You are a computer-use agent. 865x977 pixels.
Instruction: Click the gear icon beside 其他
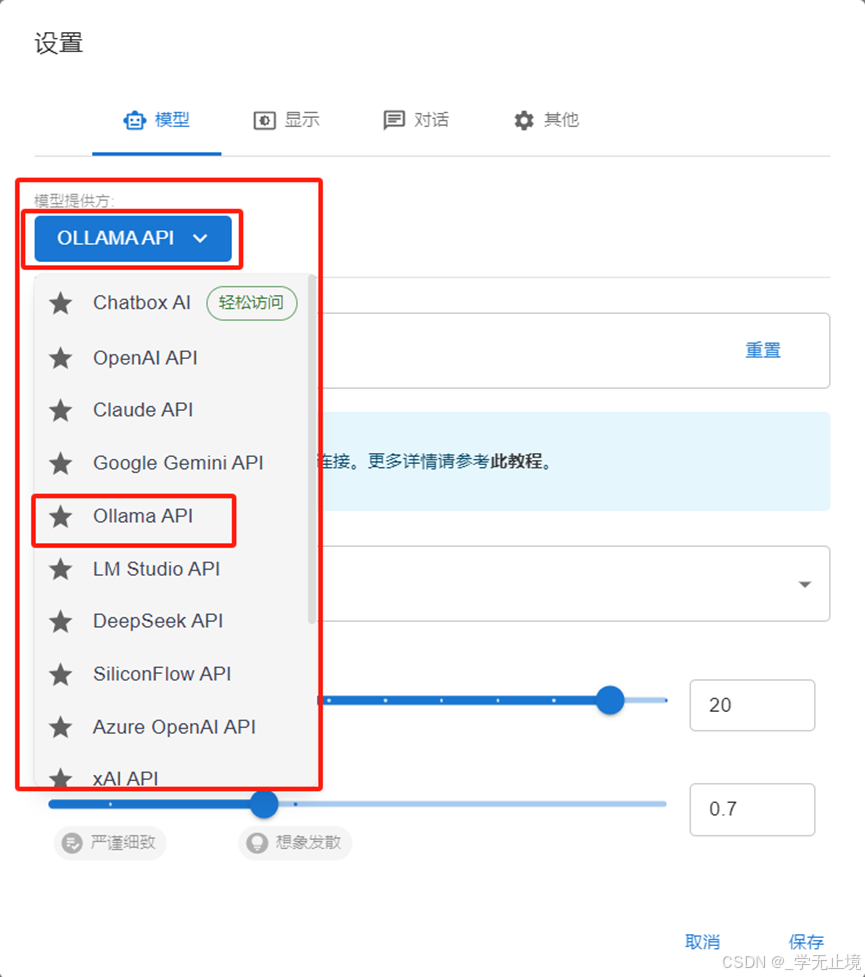523,120
